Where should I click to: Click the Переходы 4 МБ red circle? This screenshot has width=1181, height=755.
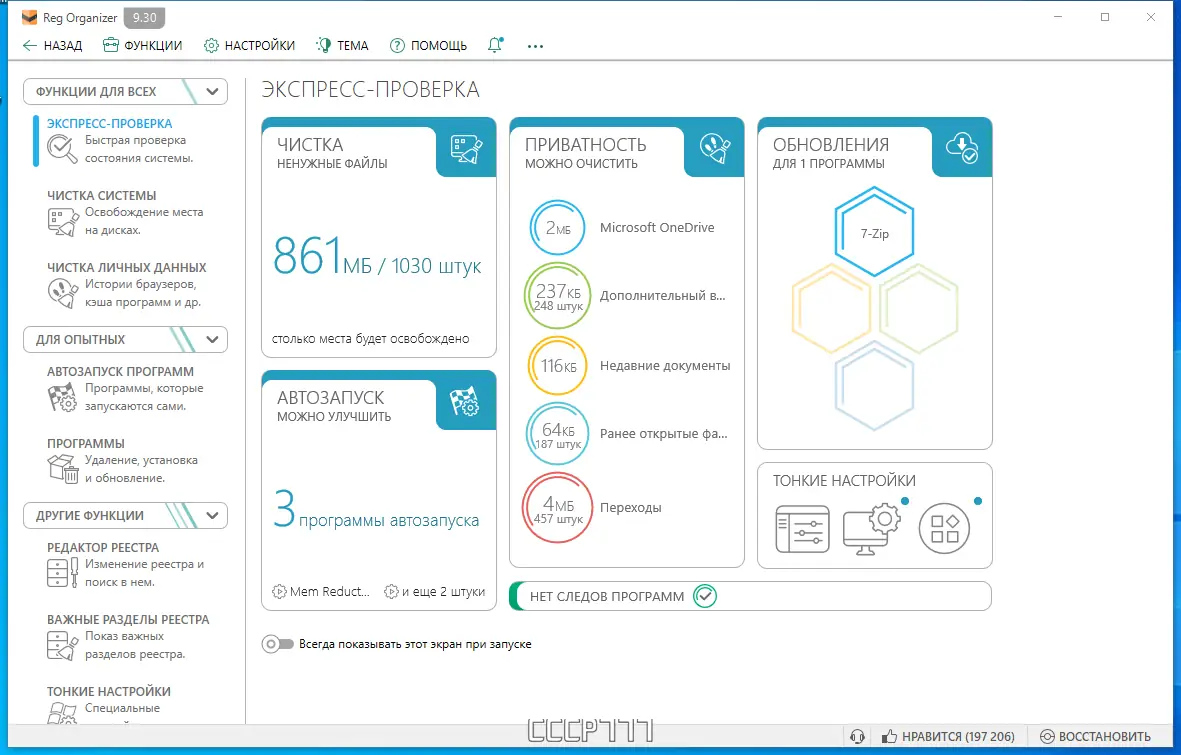(557, 508)
